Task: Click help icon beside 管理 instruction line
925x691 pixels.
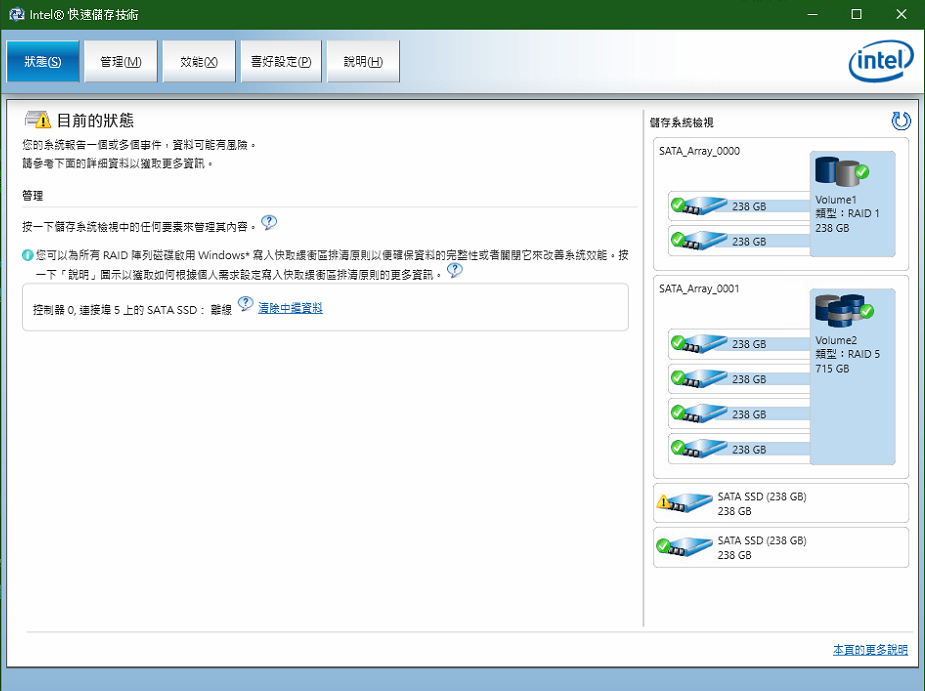Action: coord(269,222)
